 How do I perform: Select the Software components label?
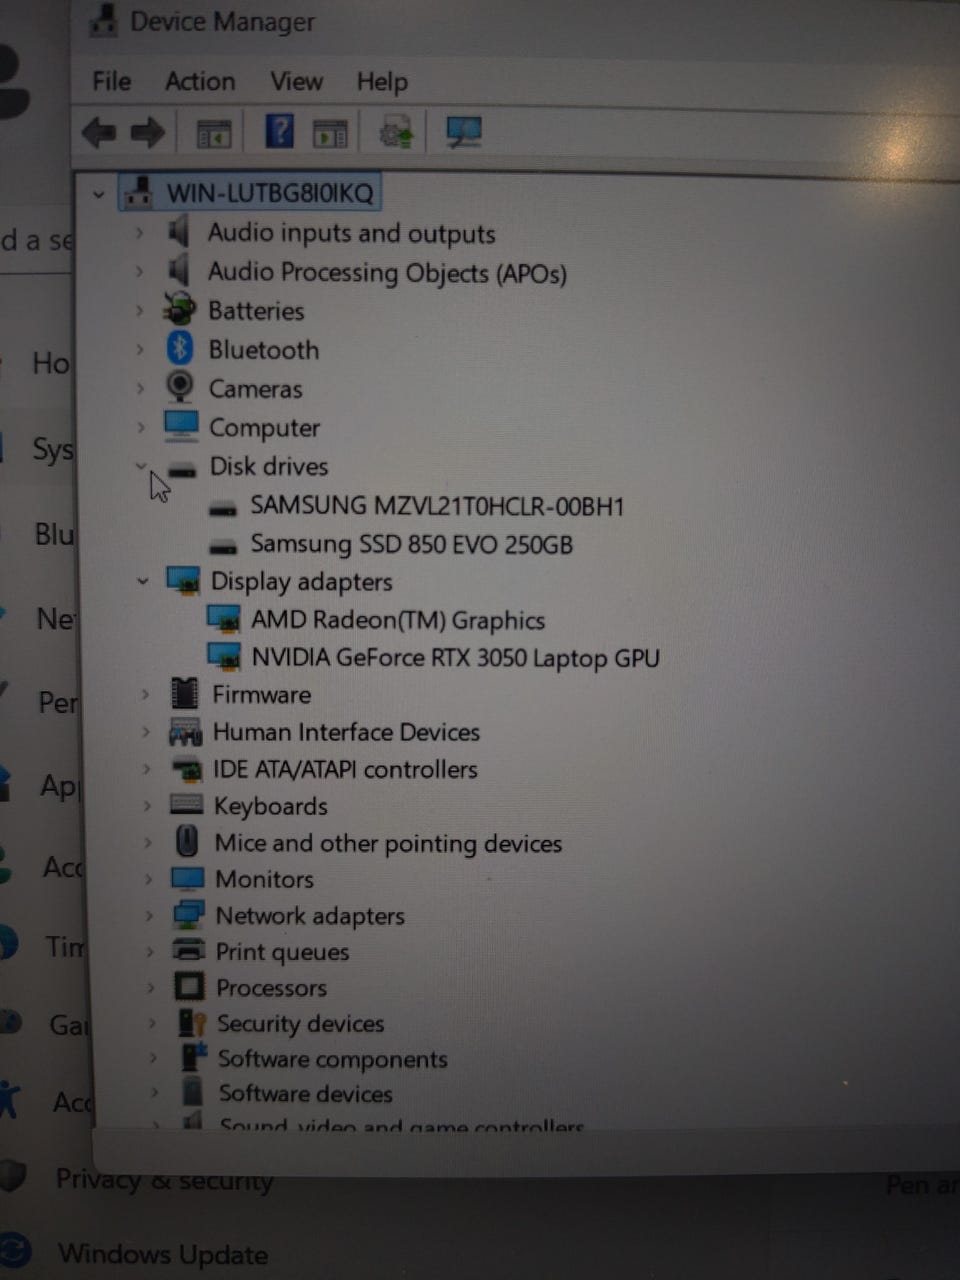(x=332, y=1059)
